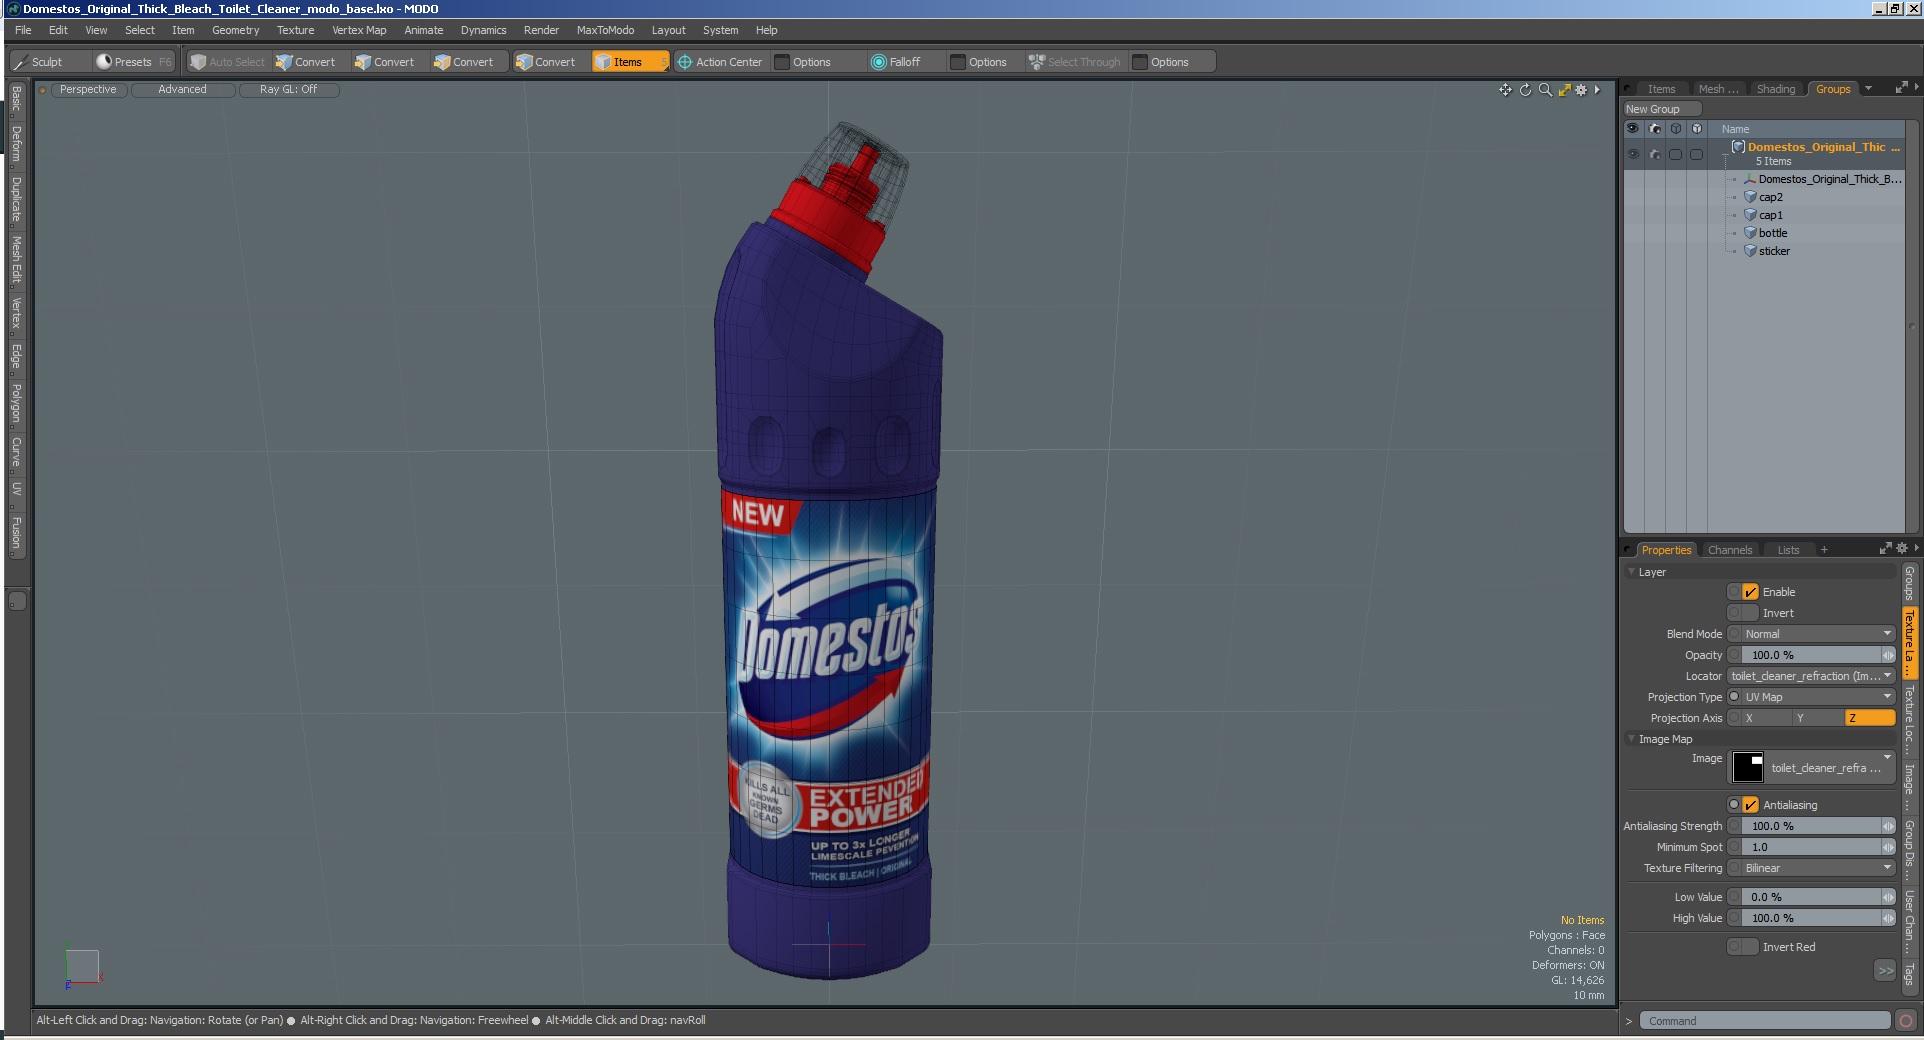Viewport: 1924px width, 1040px height.
Task: Open the Groups tab dropdown arrow
Action: click(x=1868, y=88)
